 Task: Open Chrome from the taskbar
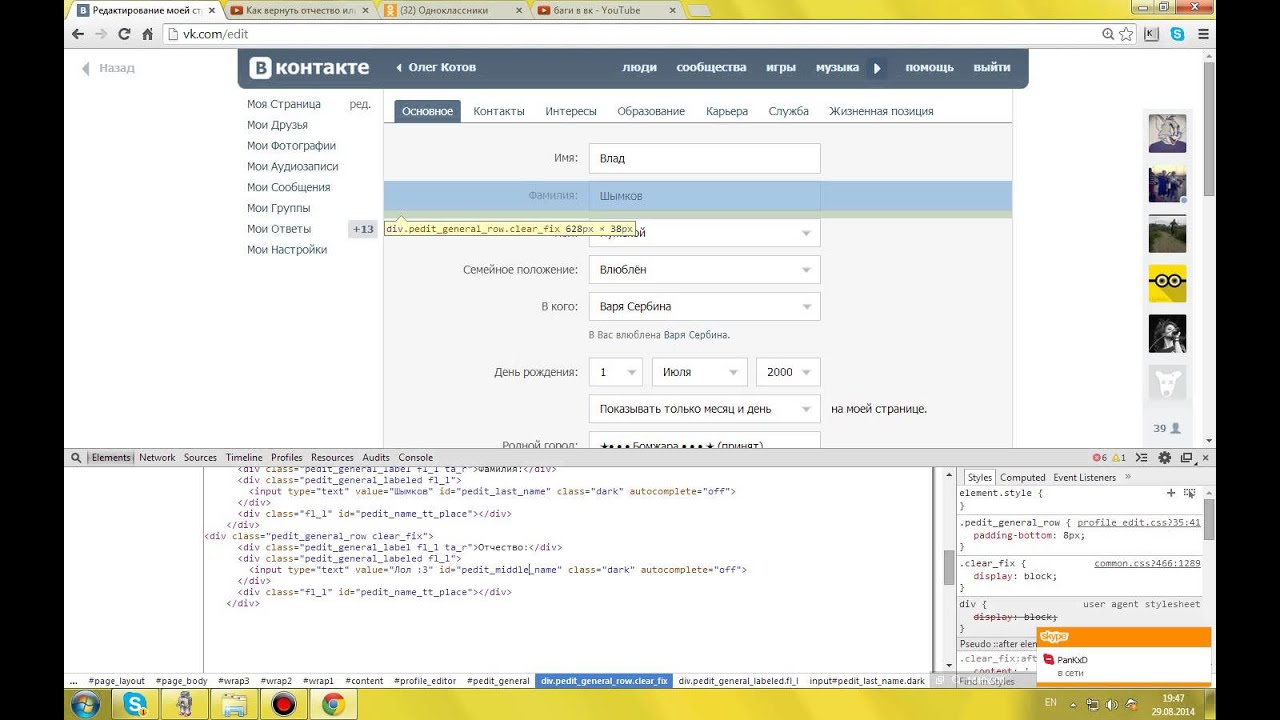pos(333,704)
